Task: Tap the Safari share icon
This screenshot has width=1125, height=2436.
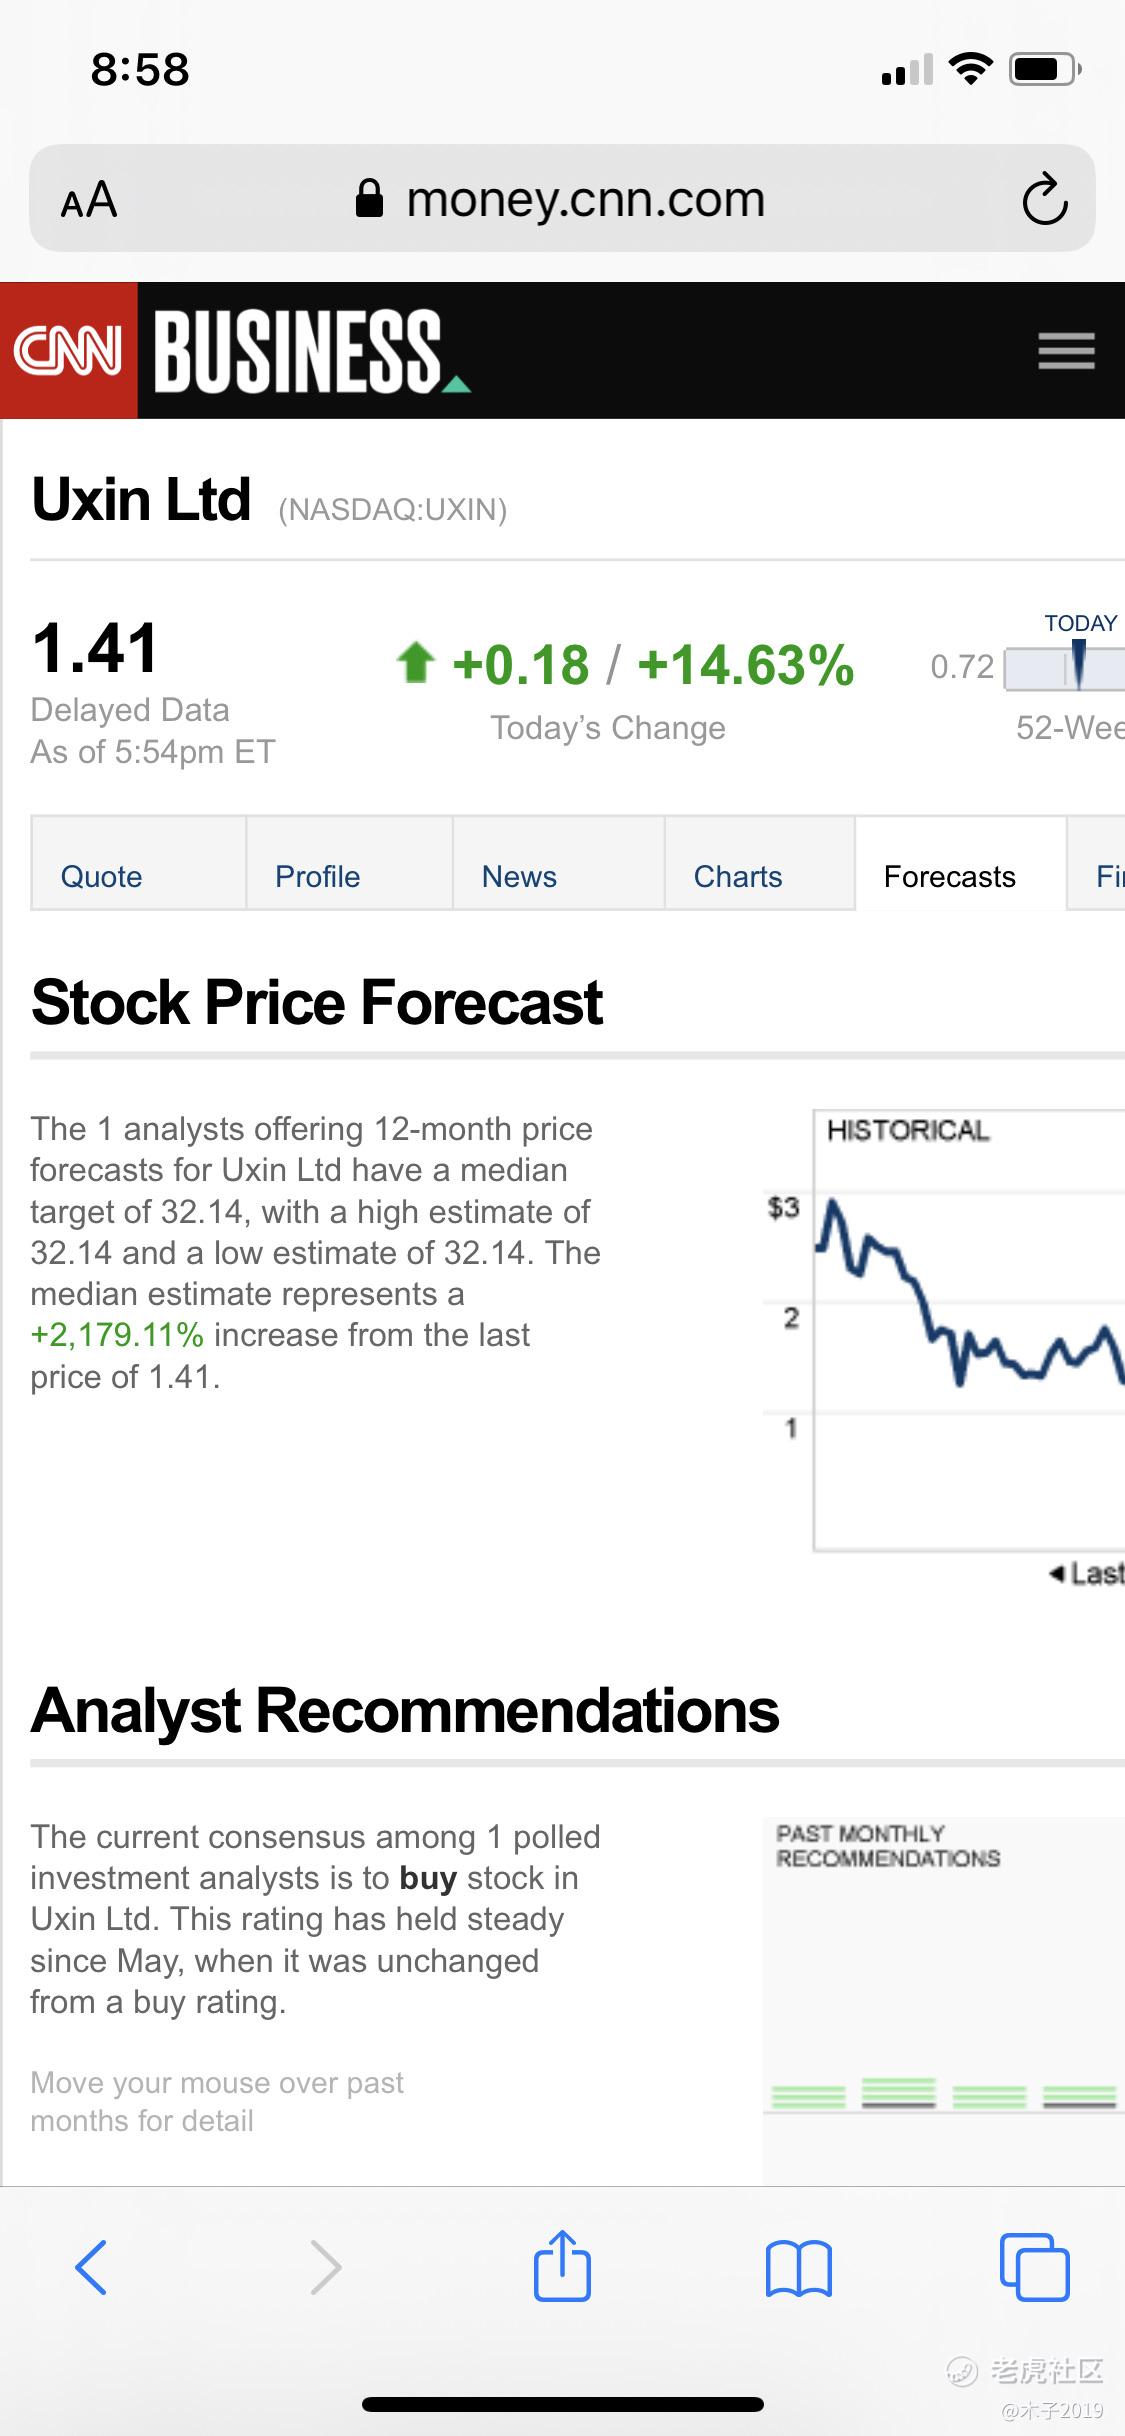Action: click(x=562, y=2267)
